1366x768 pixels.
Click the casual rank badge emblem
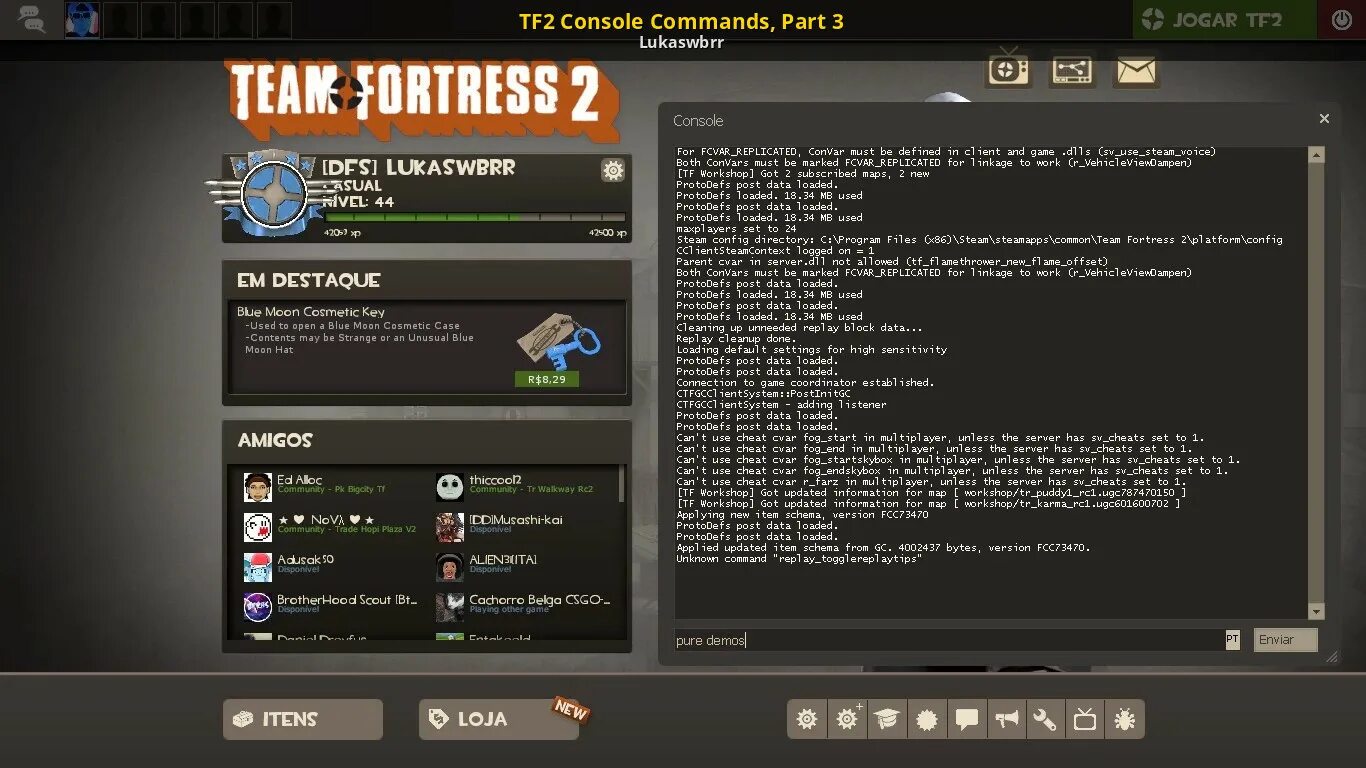coord(272,193)
